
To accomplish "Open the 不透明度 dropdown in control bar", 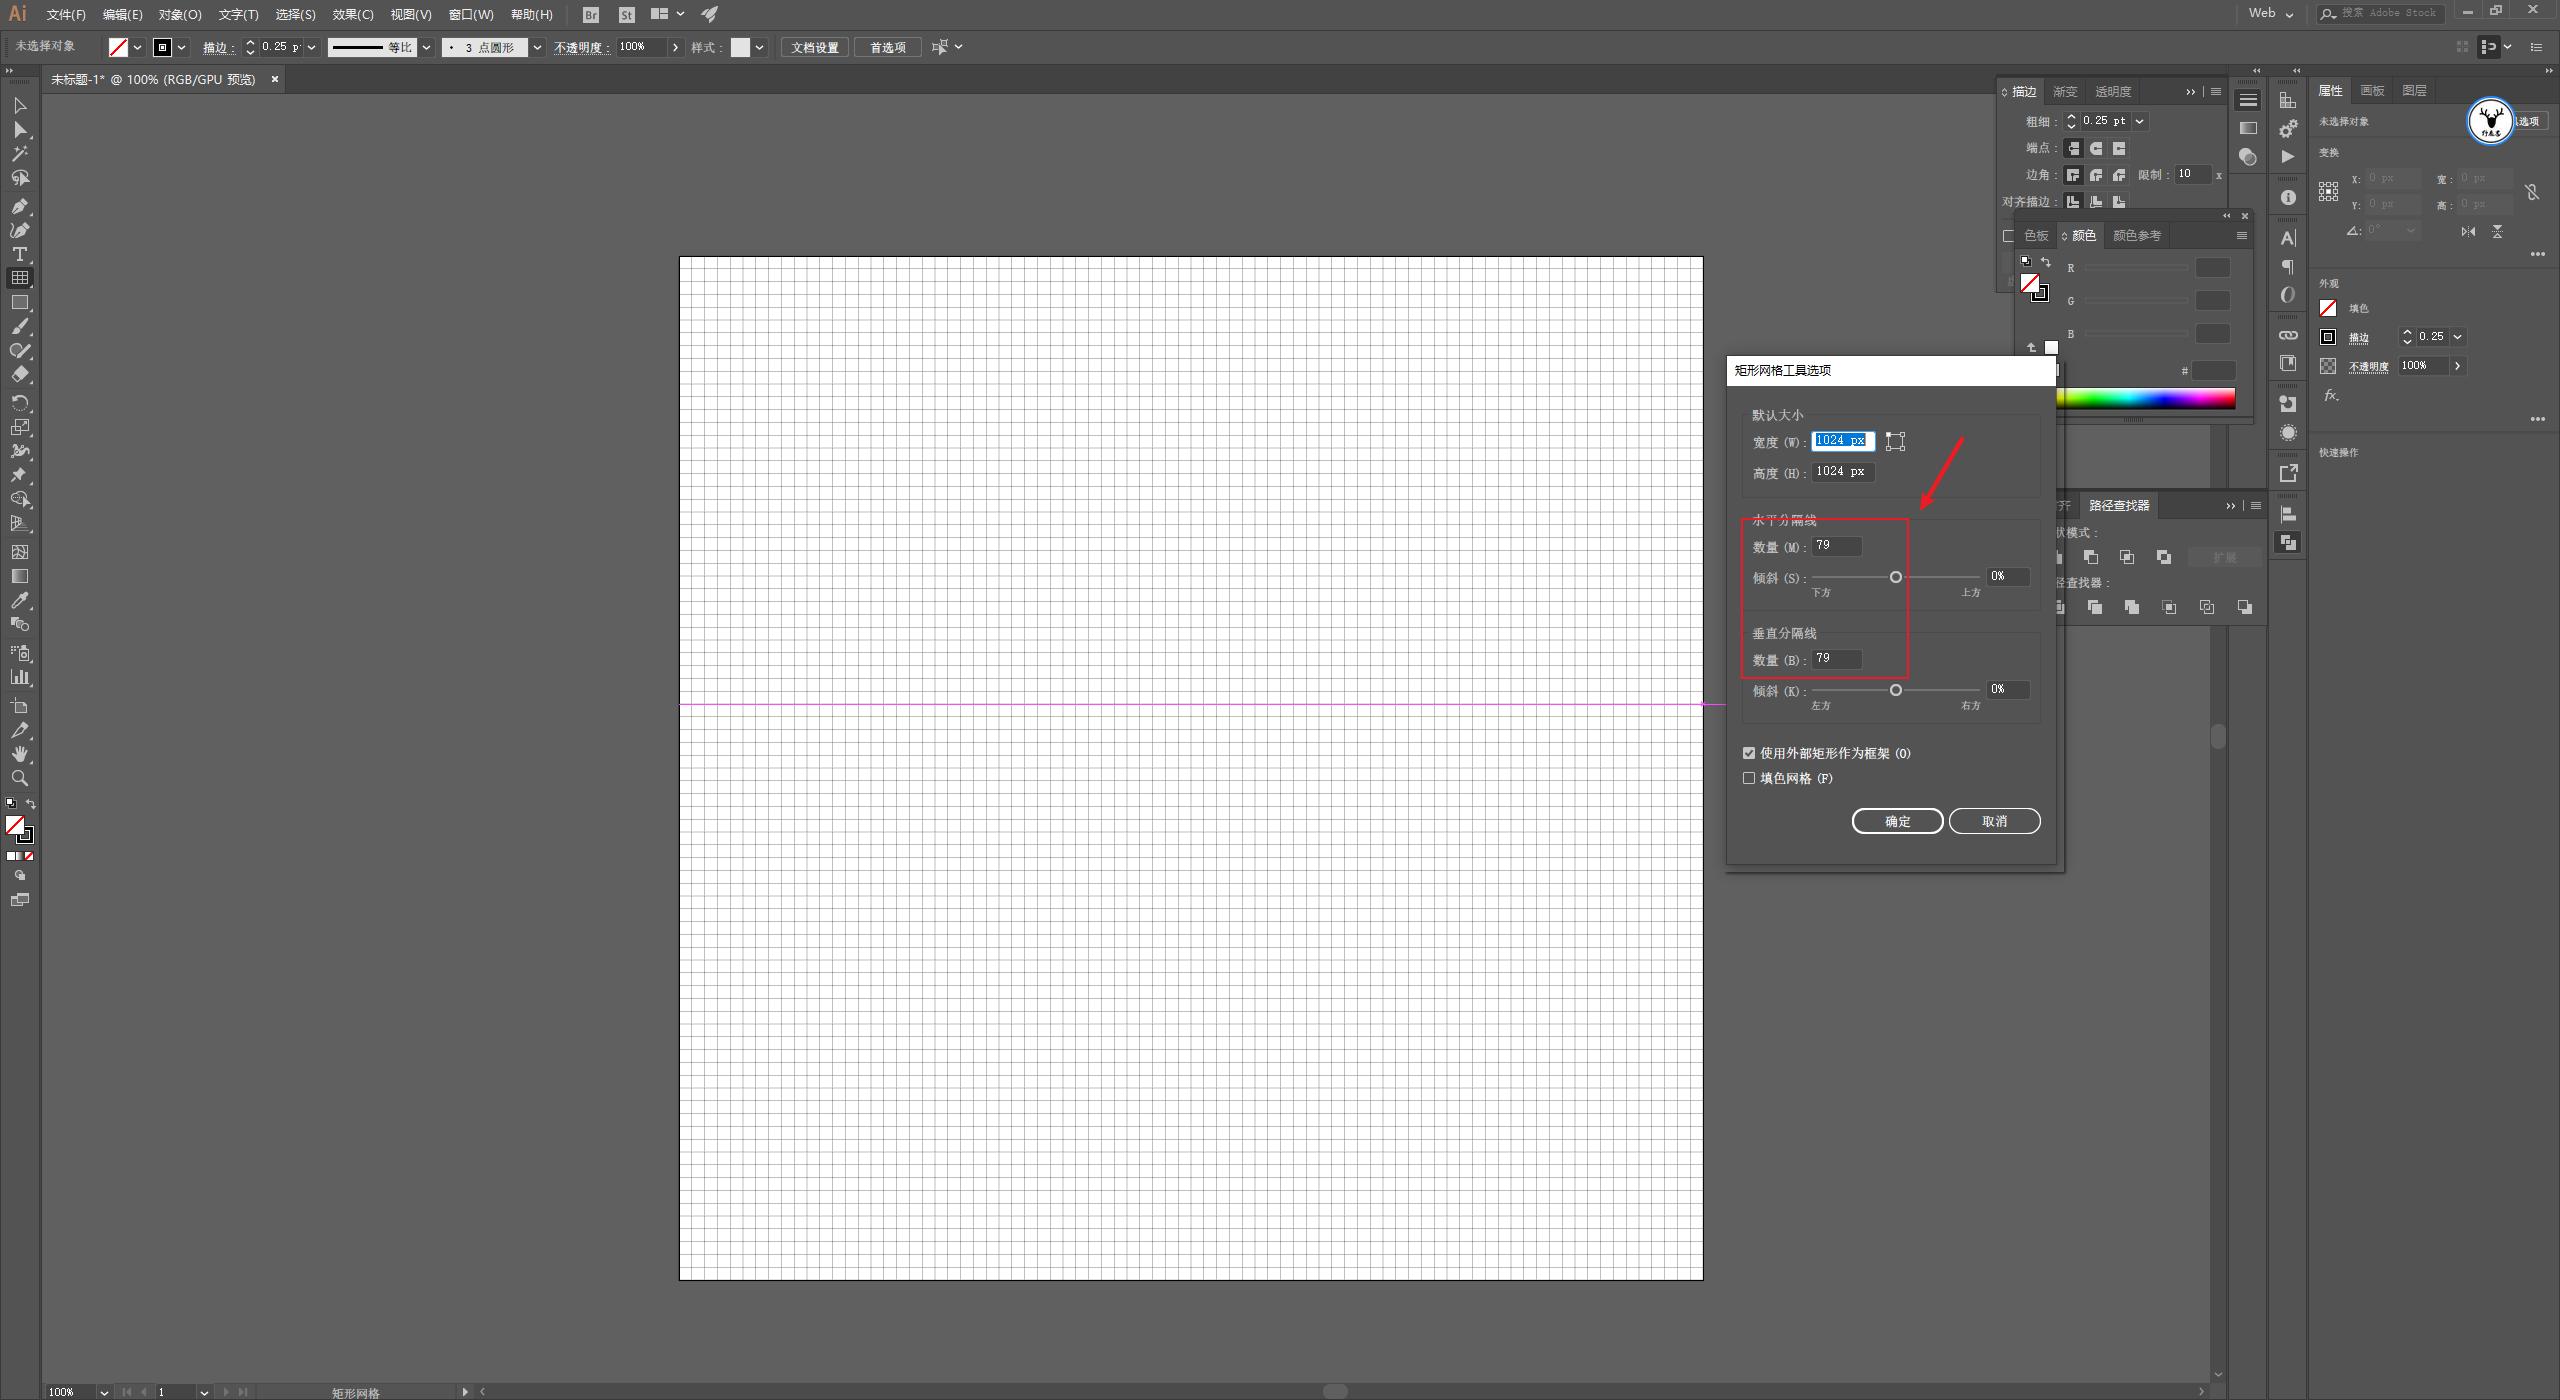I will coord(676,47).
